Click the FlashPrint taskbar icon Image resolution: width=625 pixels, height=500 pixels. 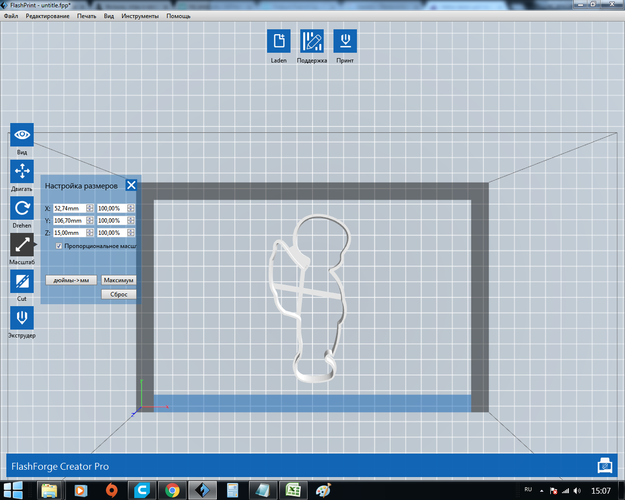click(203, 490)
